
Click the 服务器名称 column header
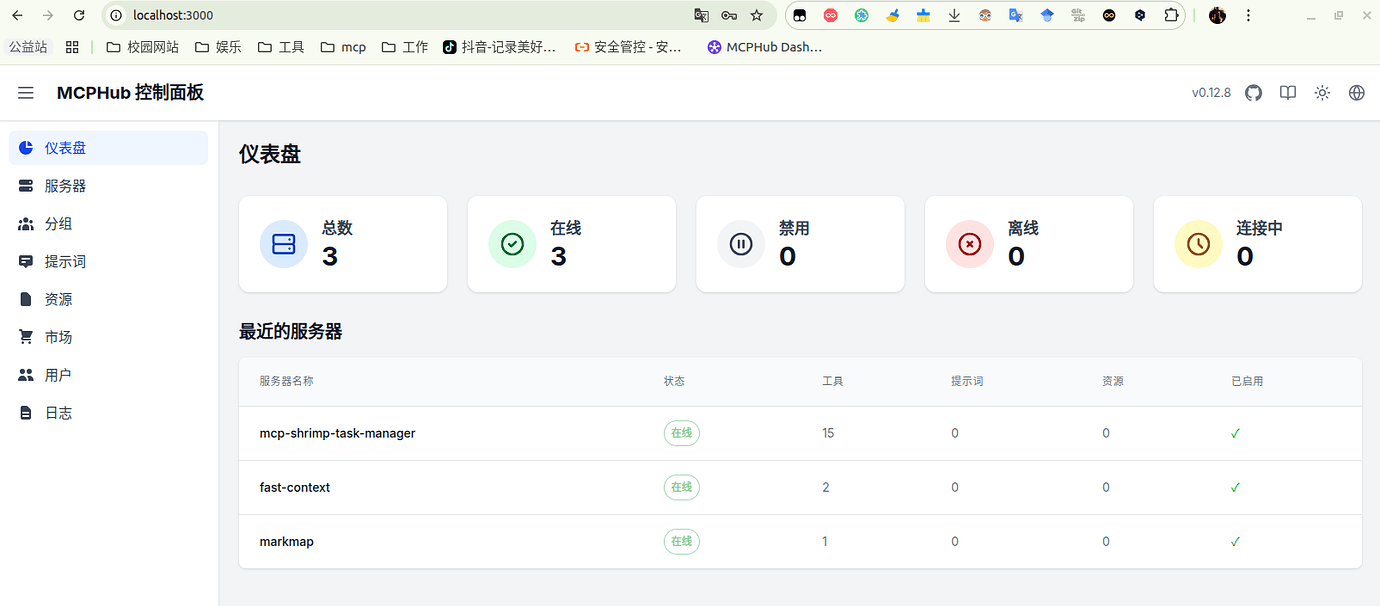tap(286, 381)
